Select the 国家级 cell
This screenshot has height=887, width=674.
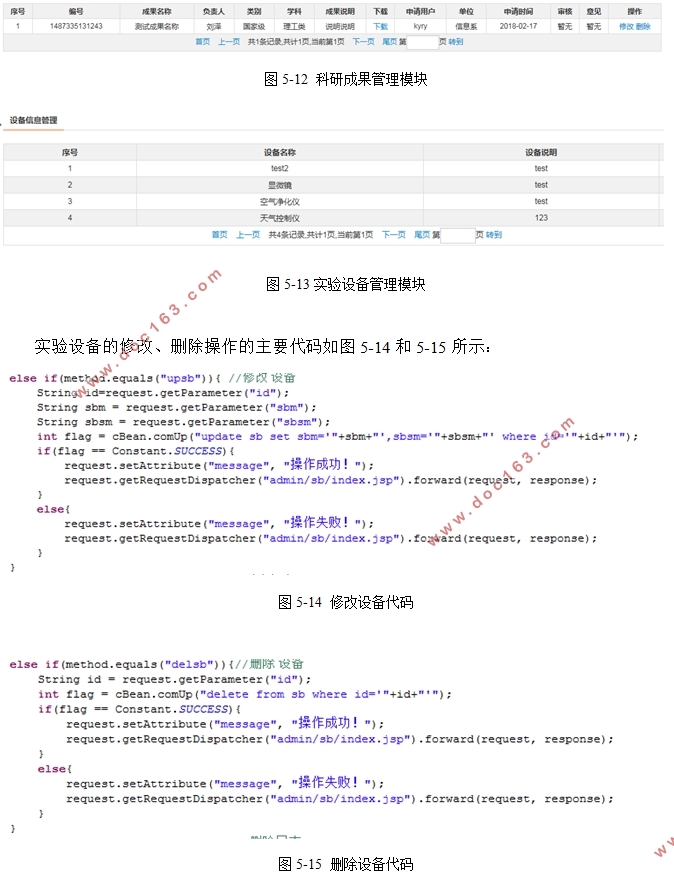click(x=254, y=26)
